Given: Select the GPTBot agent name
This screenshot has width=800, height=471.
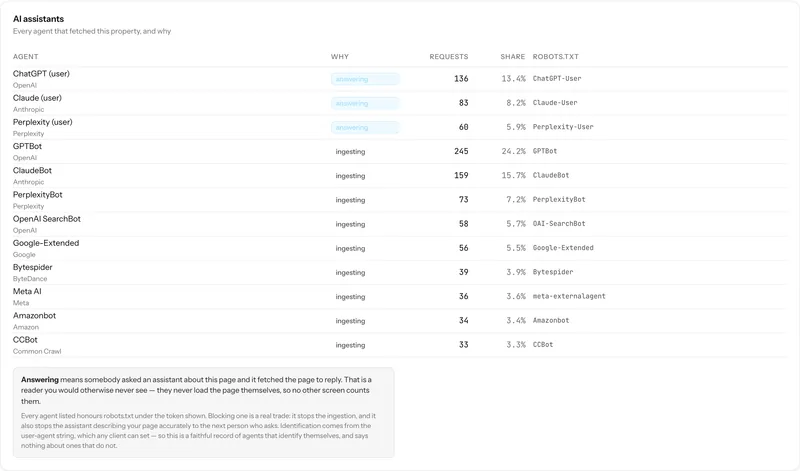Looking at the screenshot, I should [28, 146].
